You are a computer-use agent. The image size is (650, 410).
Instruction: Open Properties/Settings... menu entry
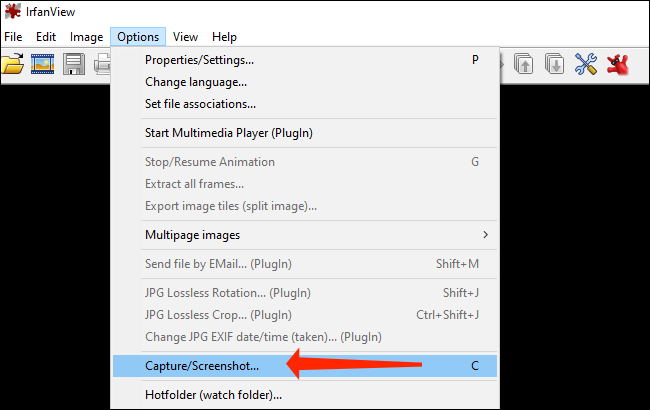(199, 60)
